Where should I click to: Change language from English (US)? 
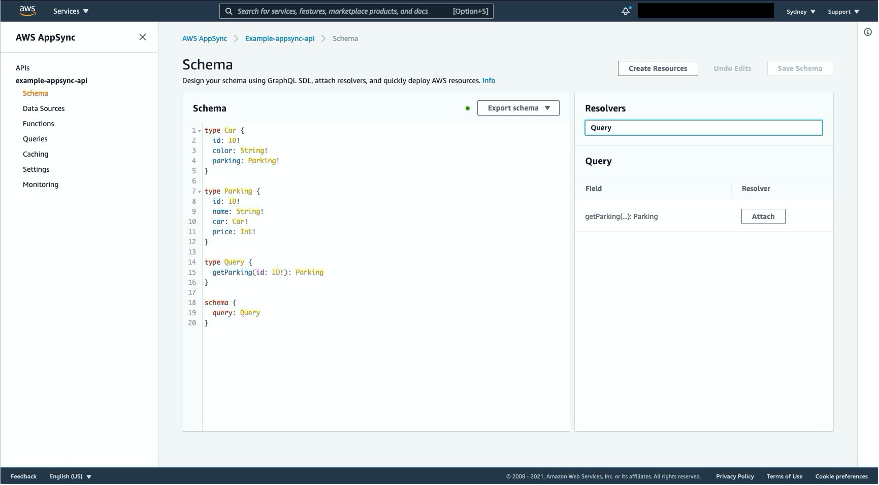tap(70, 476)
